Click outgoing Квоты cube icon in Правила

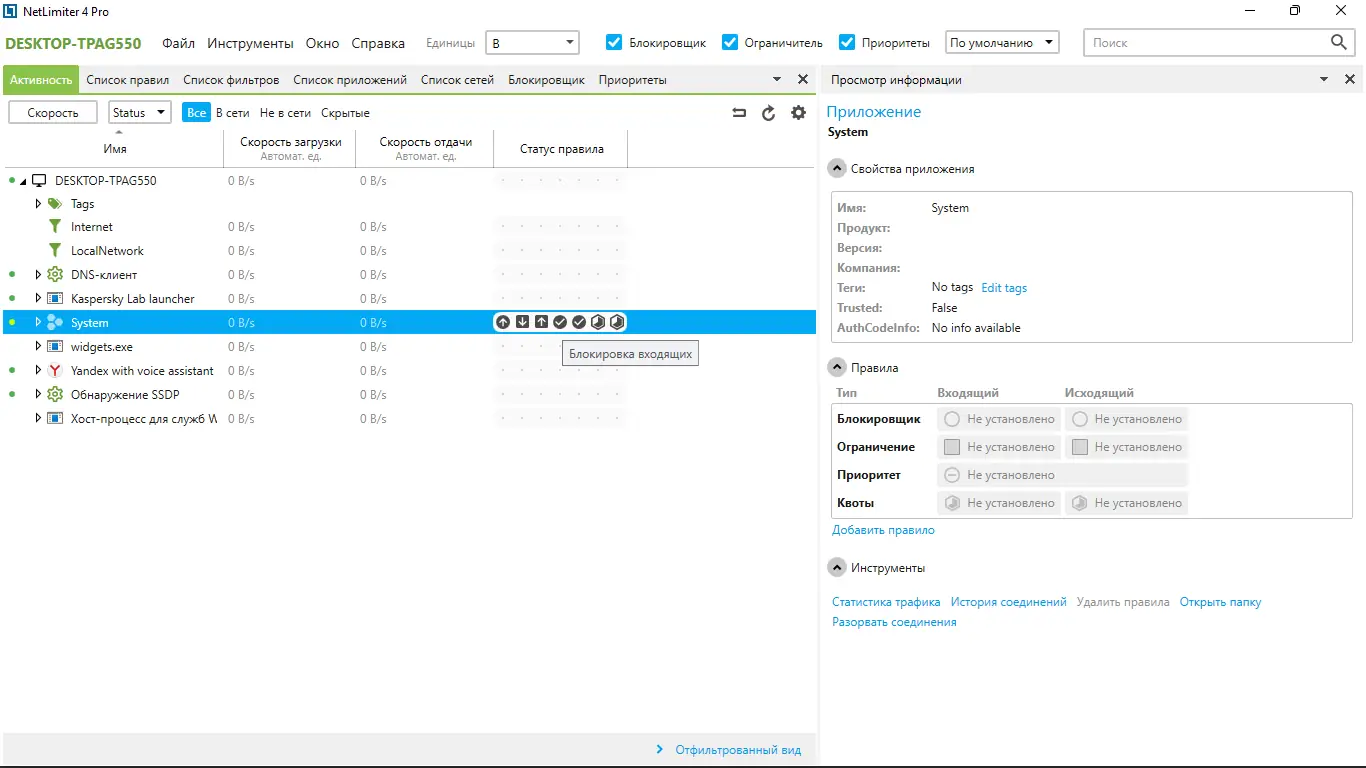point(1079,503)
